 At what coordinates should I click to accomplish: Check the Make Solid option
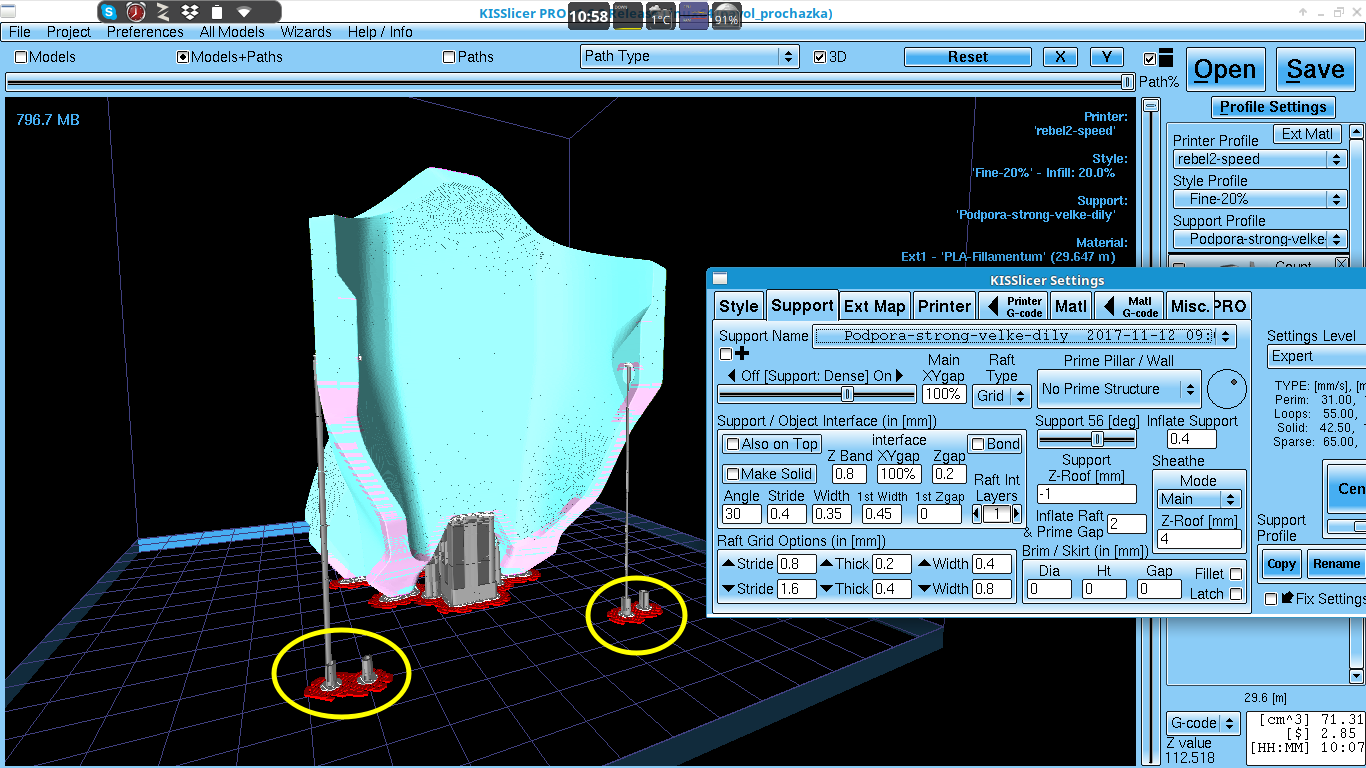(x=733, y=474)
